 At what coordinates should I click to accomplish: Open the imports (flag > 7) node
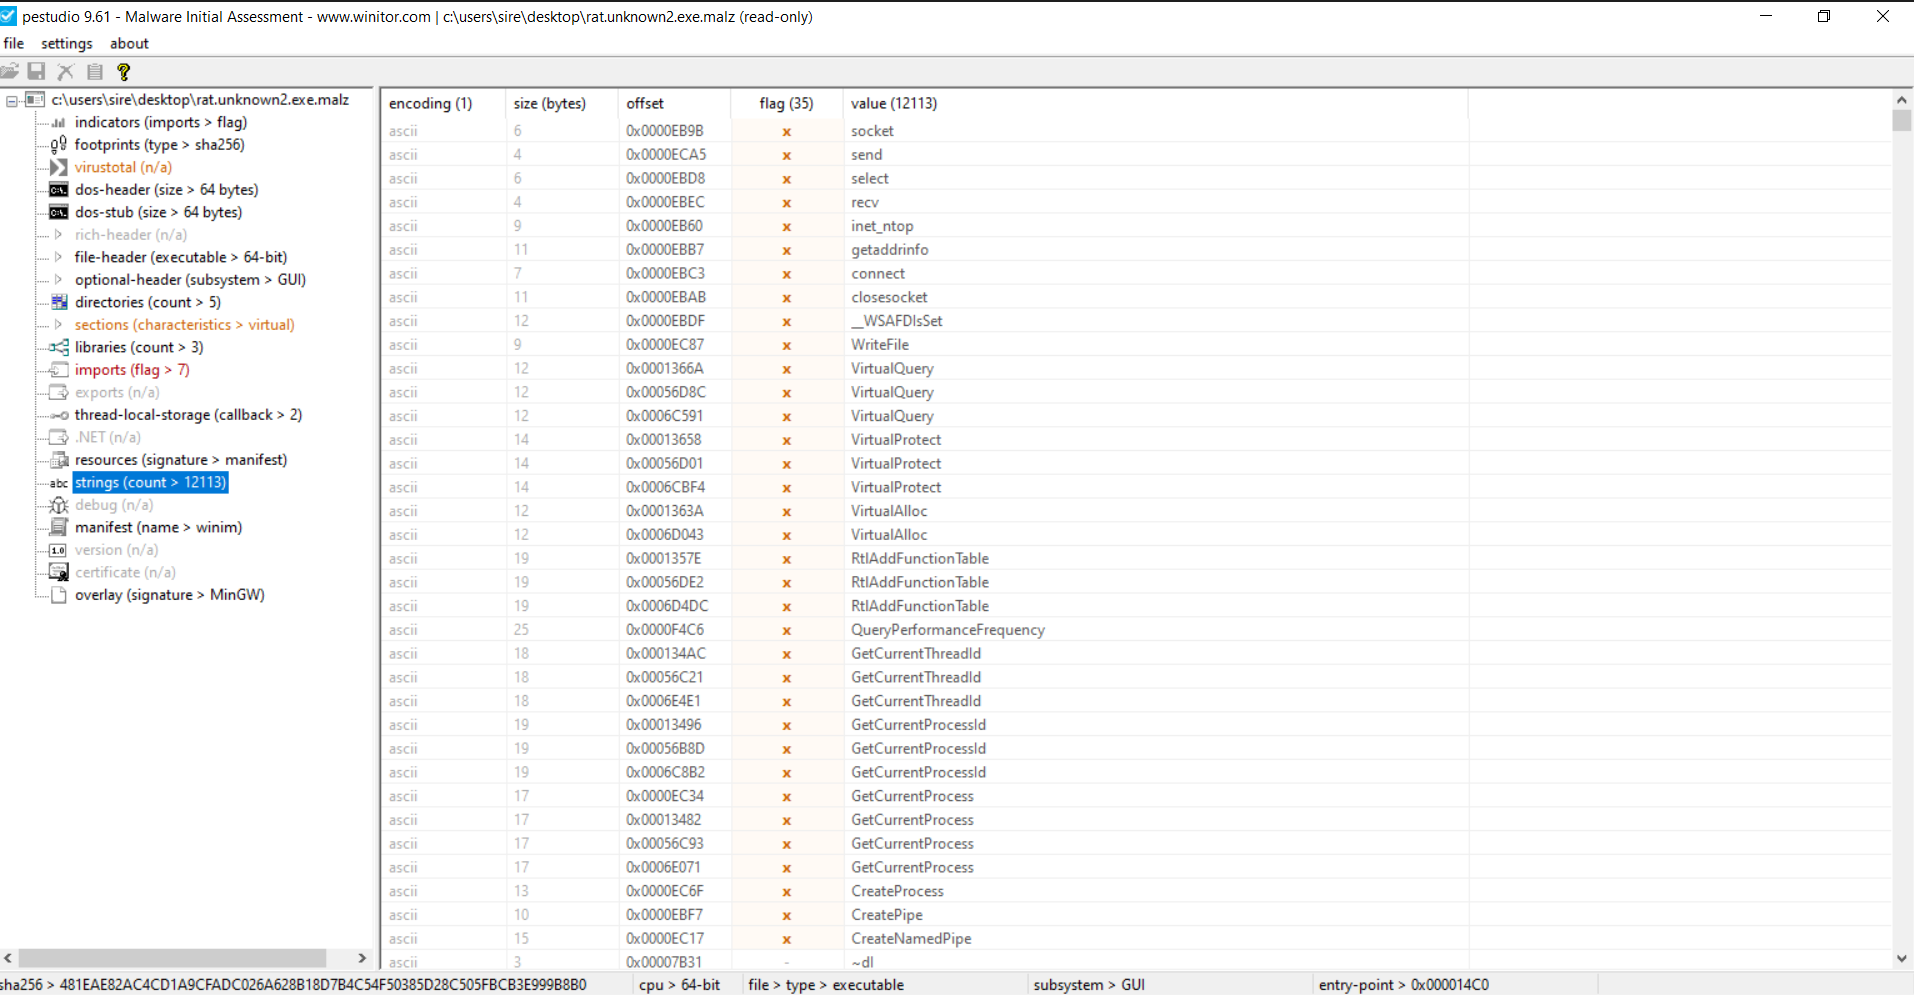coord(131,370)
